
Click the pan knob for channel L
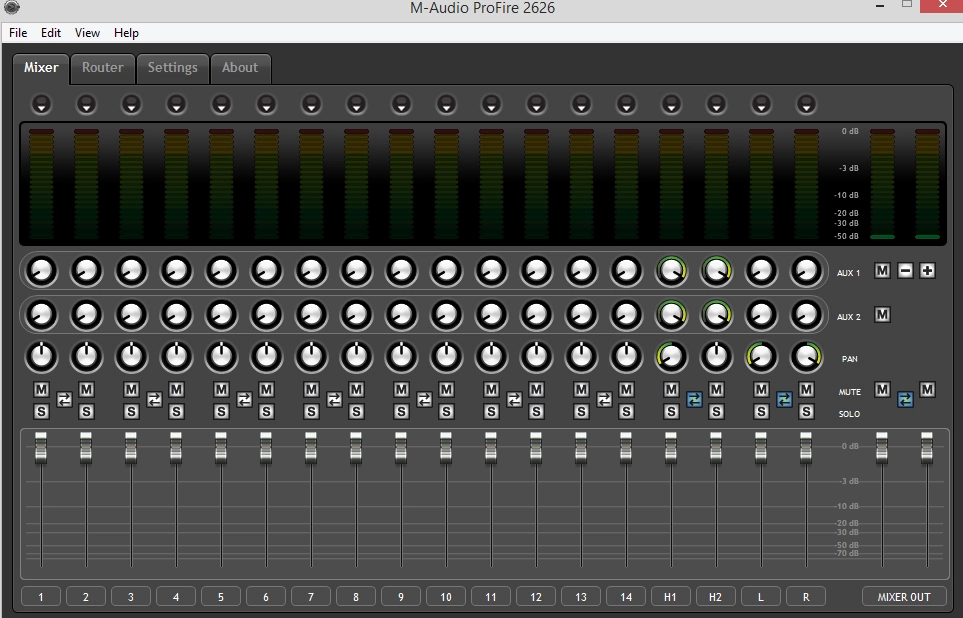click(761, 357)
